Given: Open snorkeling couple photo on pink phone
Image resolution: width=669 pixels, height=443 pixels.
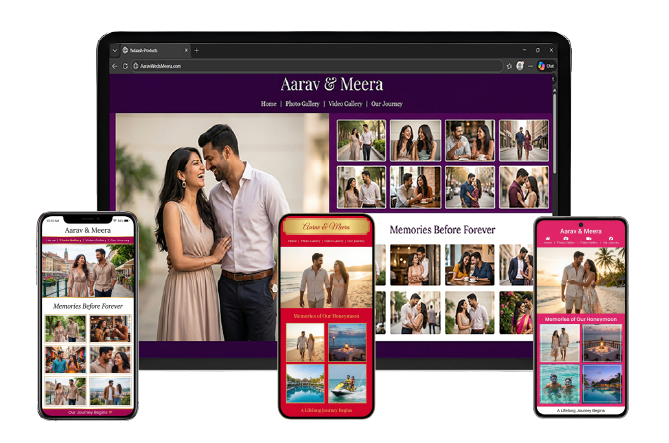Looking at the screenshot, I should click(x=559, y=384).
